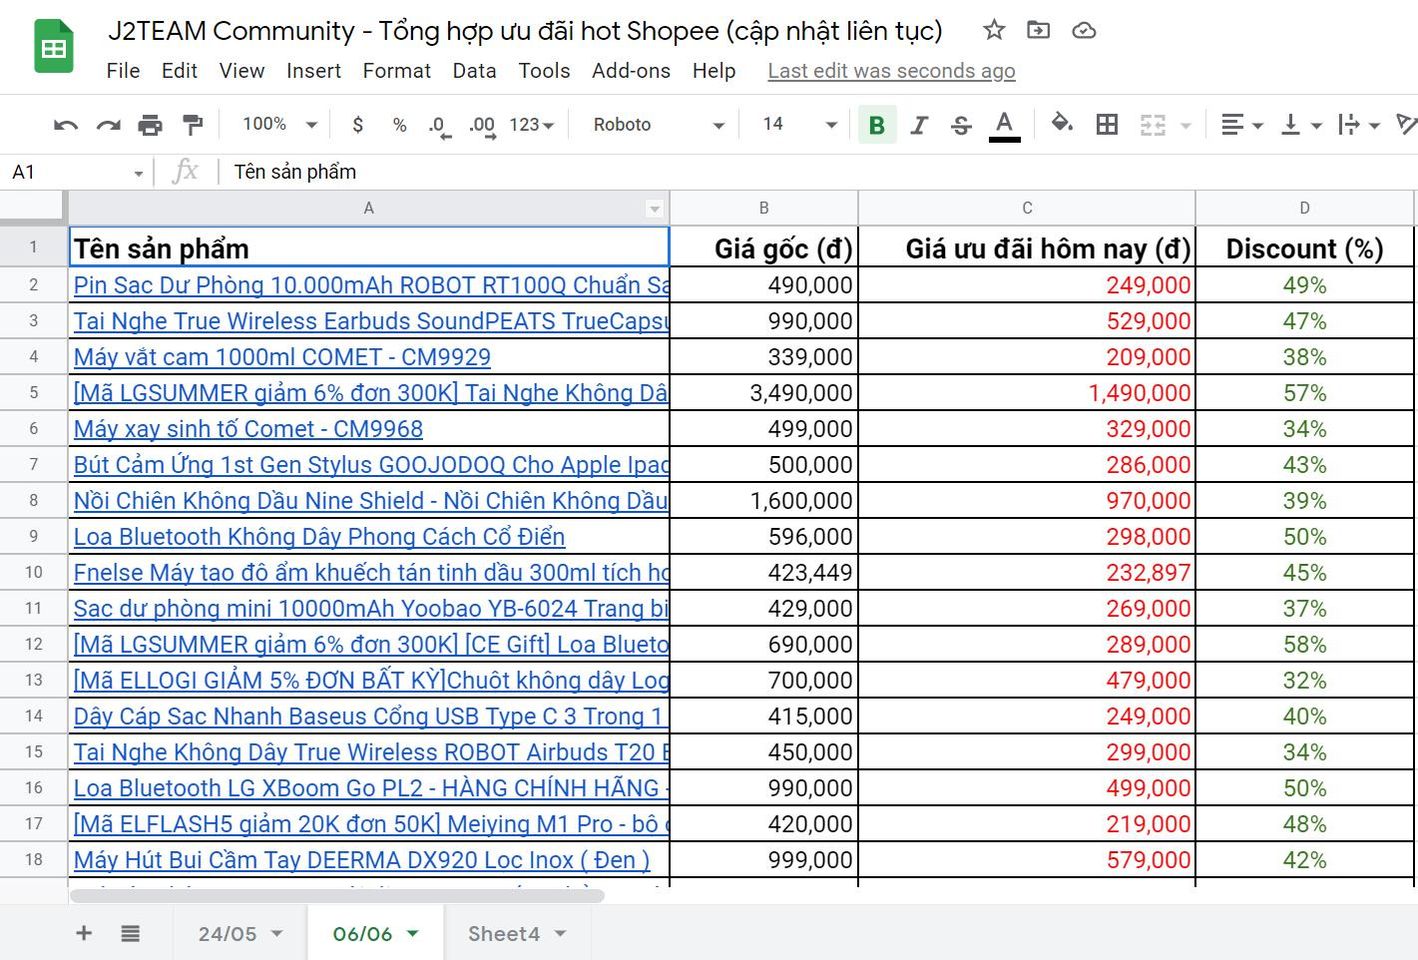Open the Edit menu
This screenshot has width=1418, height=960.
(179, 71)
